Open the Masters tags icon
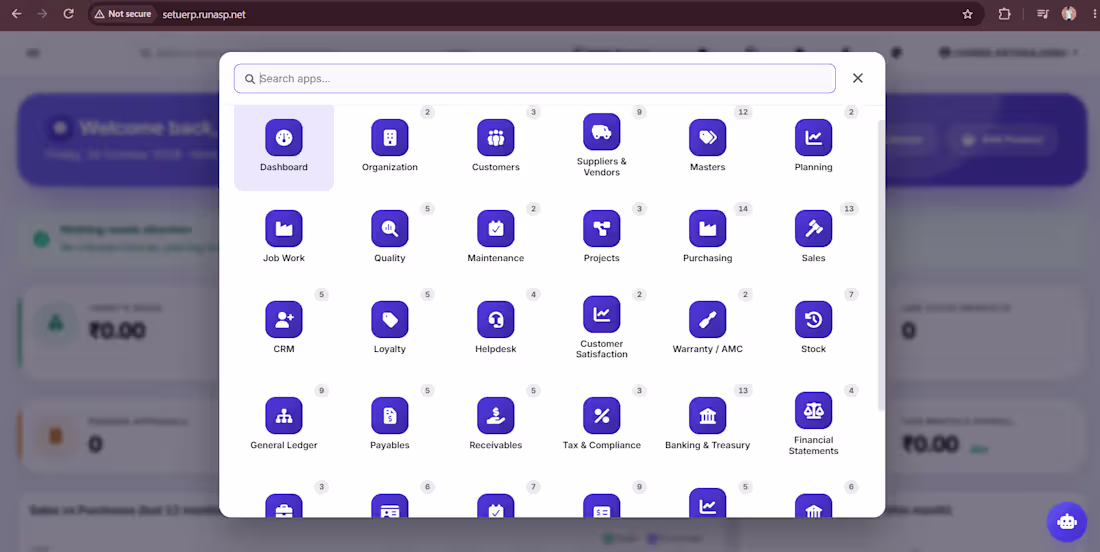This screenshot has height=552, width=1100. point(707,137)
